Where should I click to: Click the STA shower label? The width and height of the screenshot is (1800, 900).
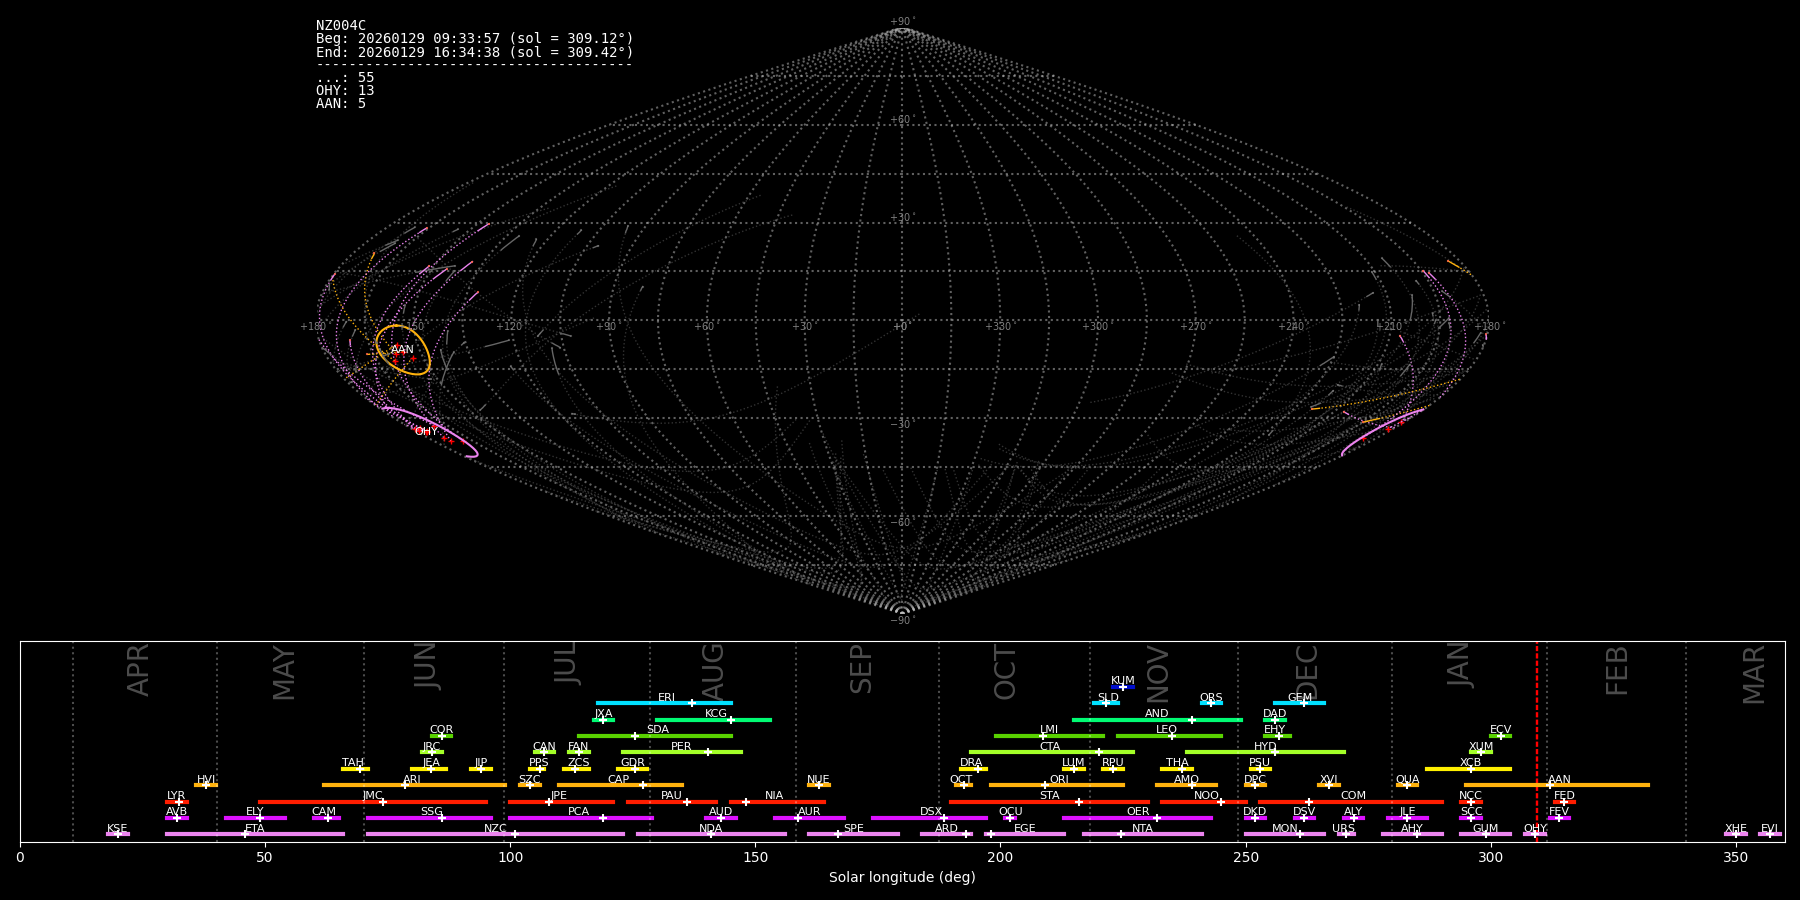click(1049, 795)
